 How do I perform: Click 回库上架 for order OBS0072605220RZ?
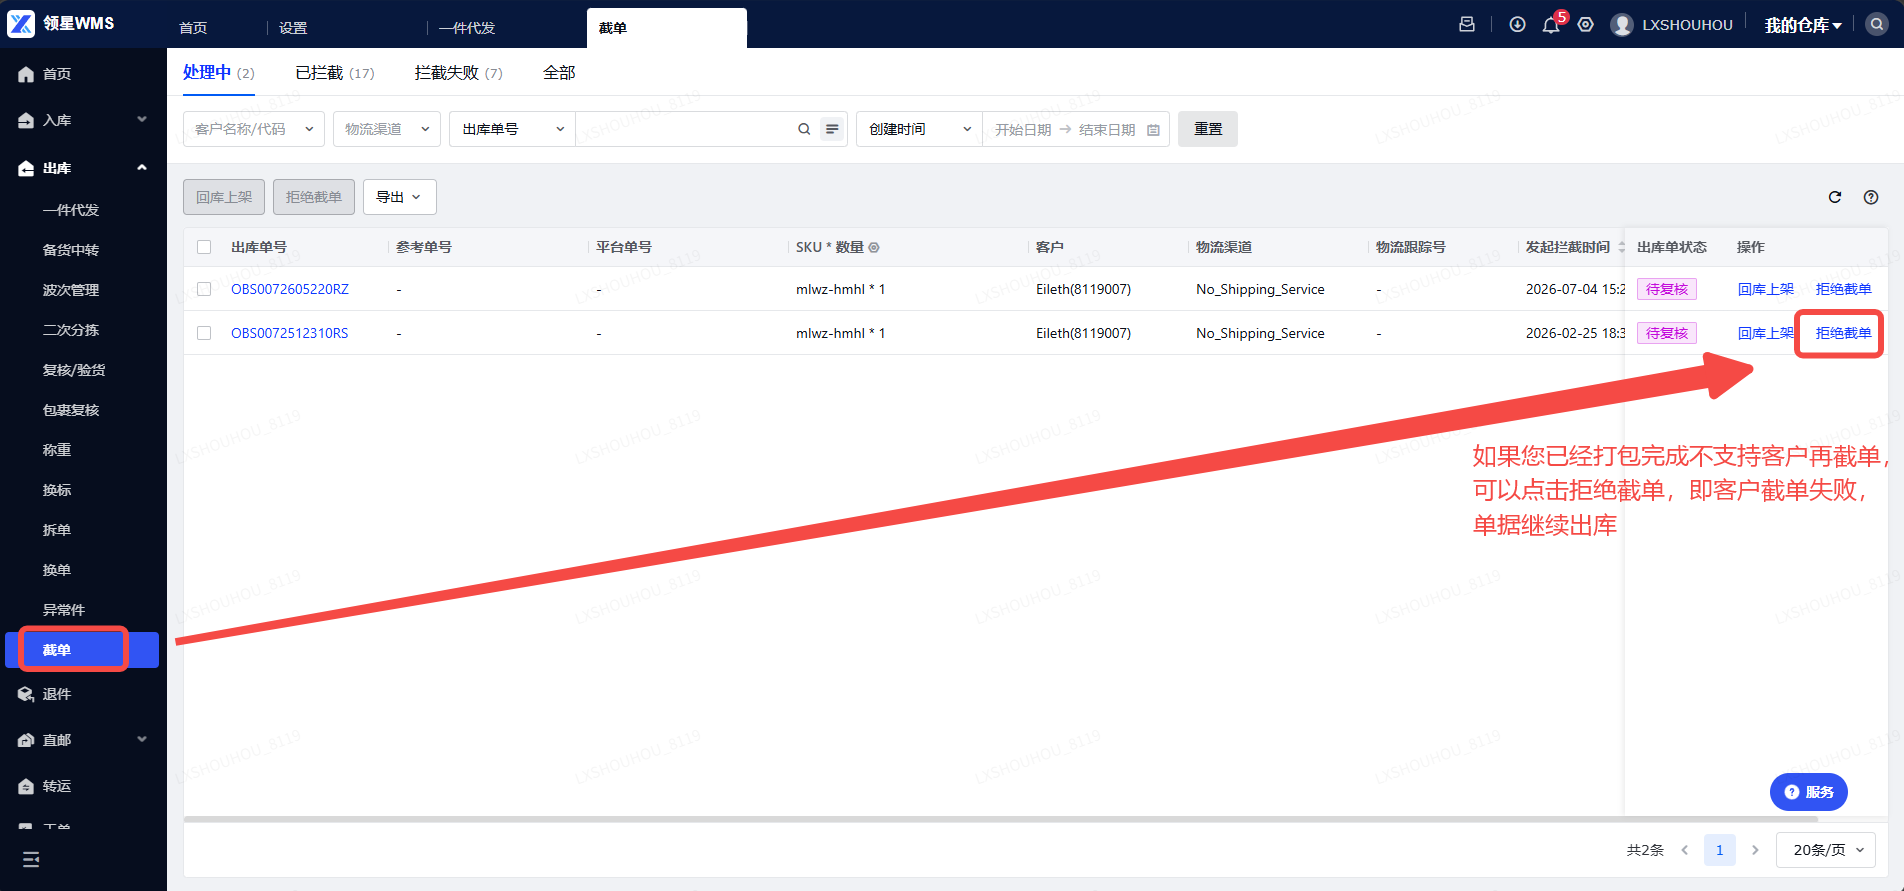[x=1766, y=289]
